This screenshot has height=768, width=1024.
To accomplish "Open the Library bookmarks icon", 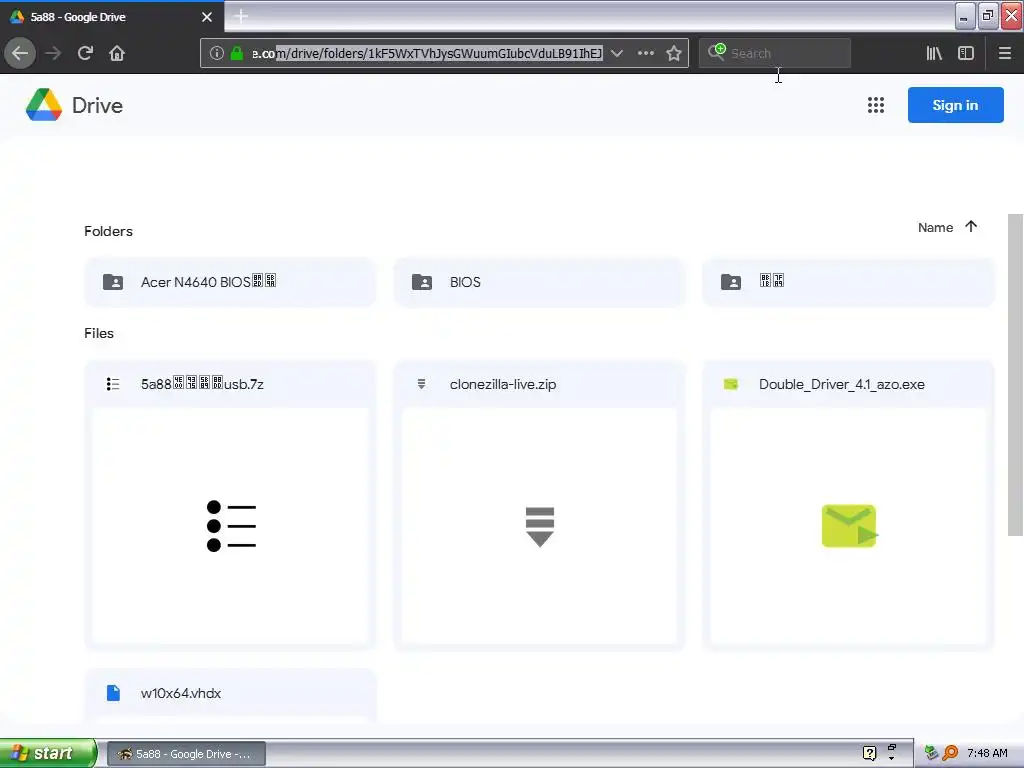I will 934,53.
